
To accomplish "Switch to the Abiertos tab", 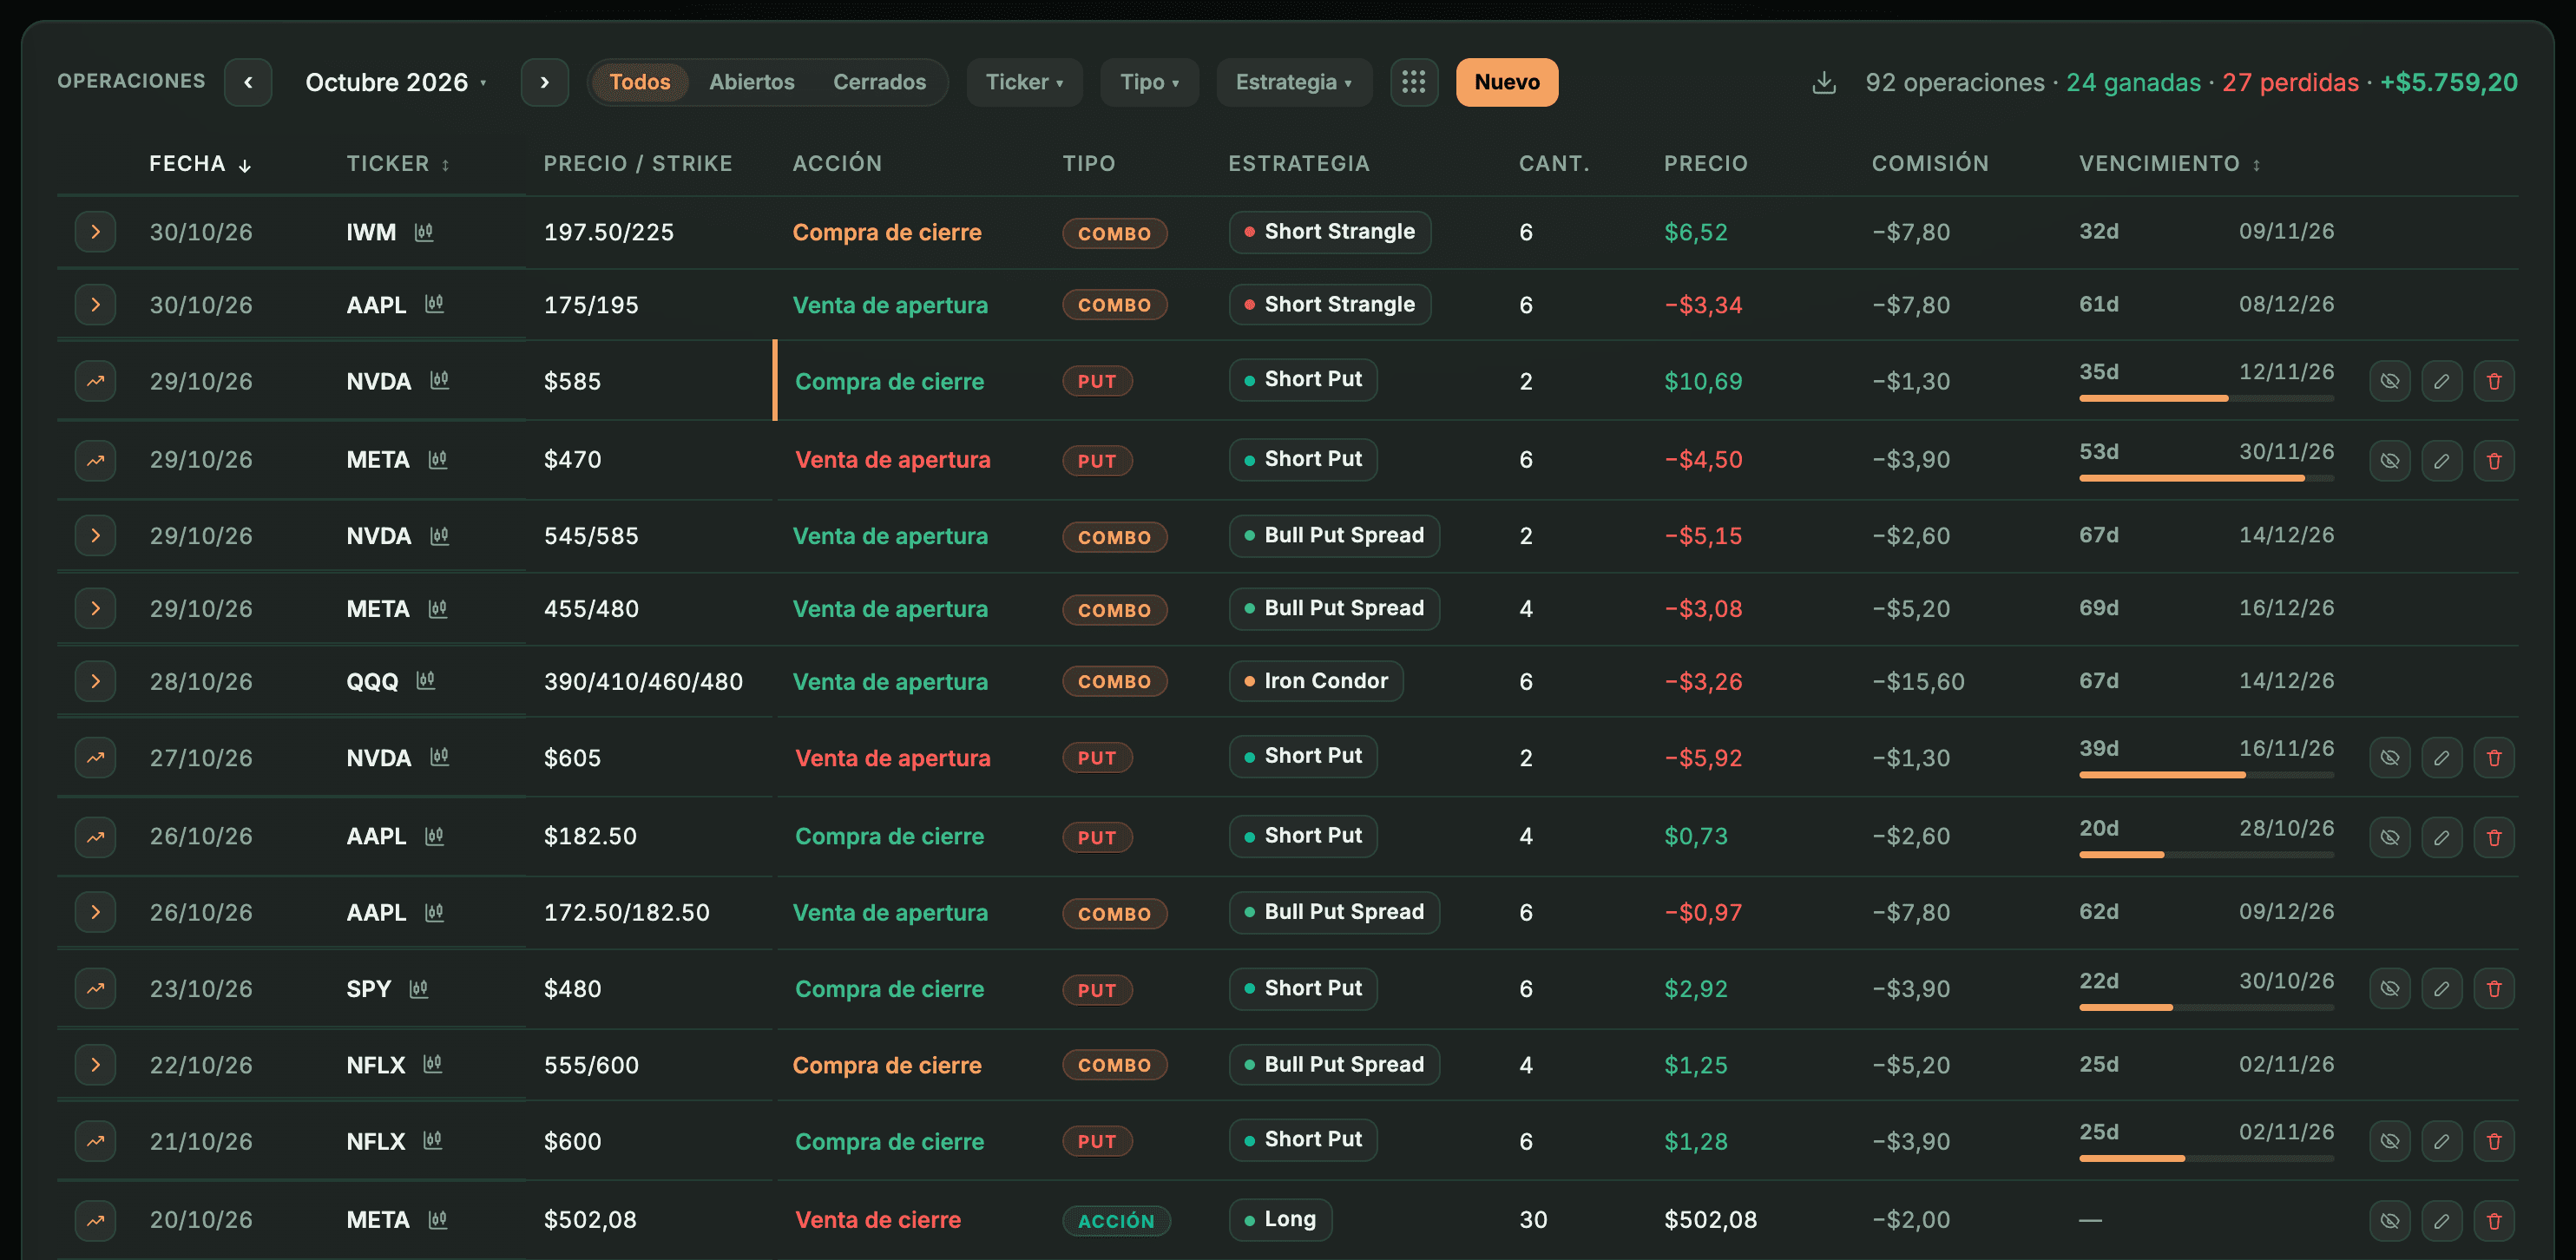I will click(x=752, y=82).
